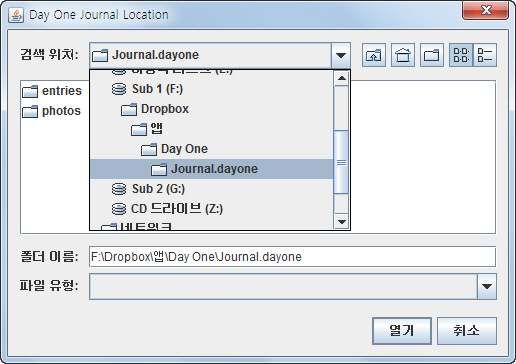516x364 pixels.
Task: Click the 앱 folder icon
Action: pyautogui.click(x=139, y=129)
